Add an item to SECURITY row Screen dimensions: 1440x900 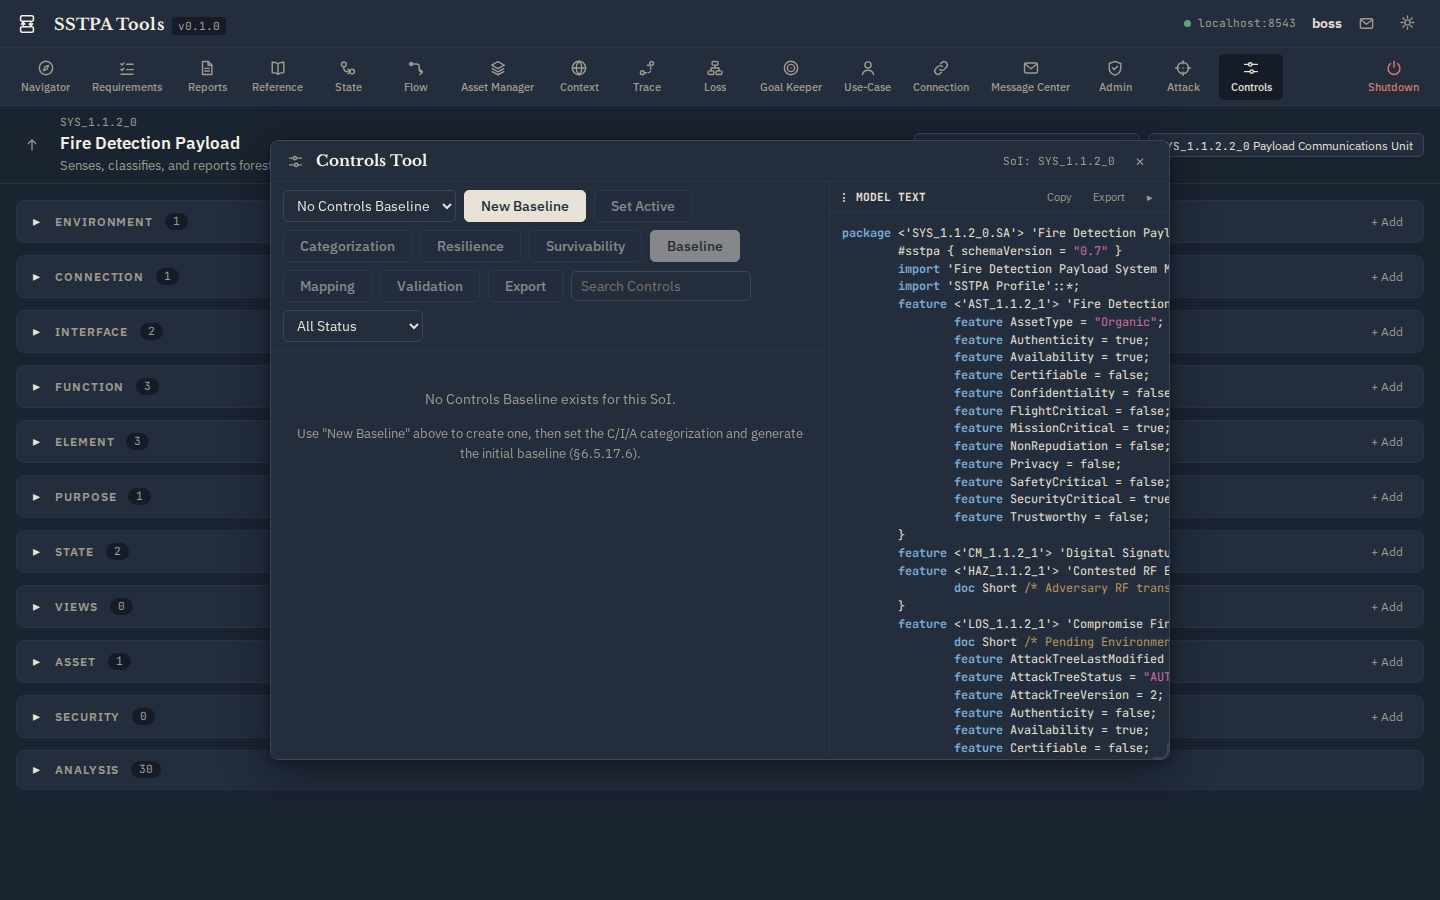pos(1387,717)
